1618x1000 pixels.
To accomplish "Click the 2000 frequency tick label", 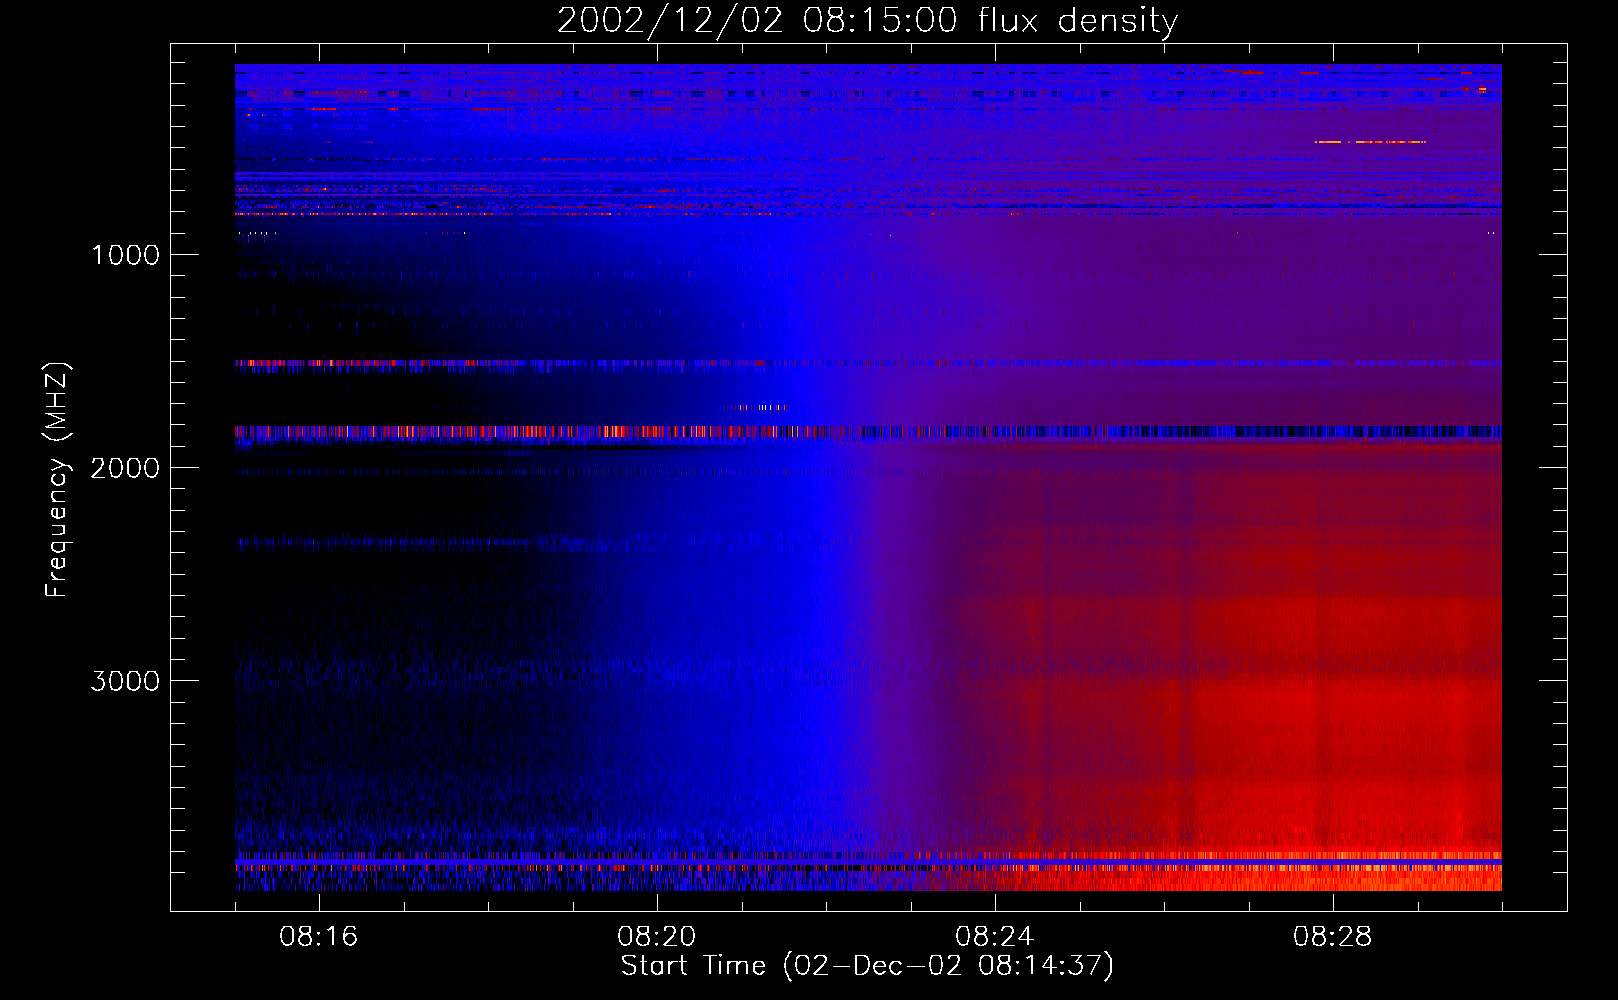I will (125, 468).
